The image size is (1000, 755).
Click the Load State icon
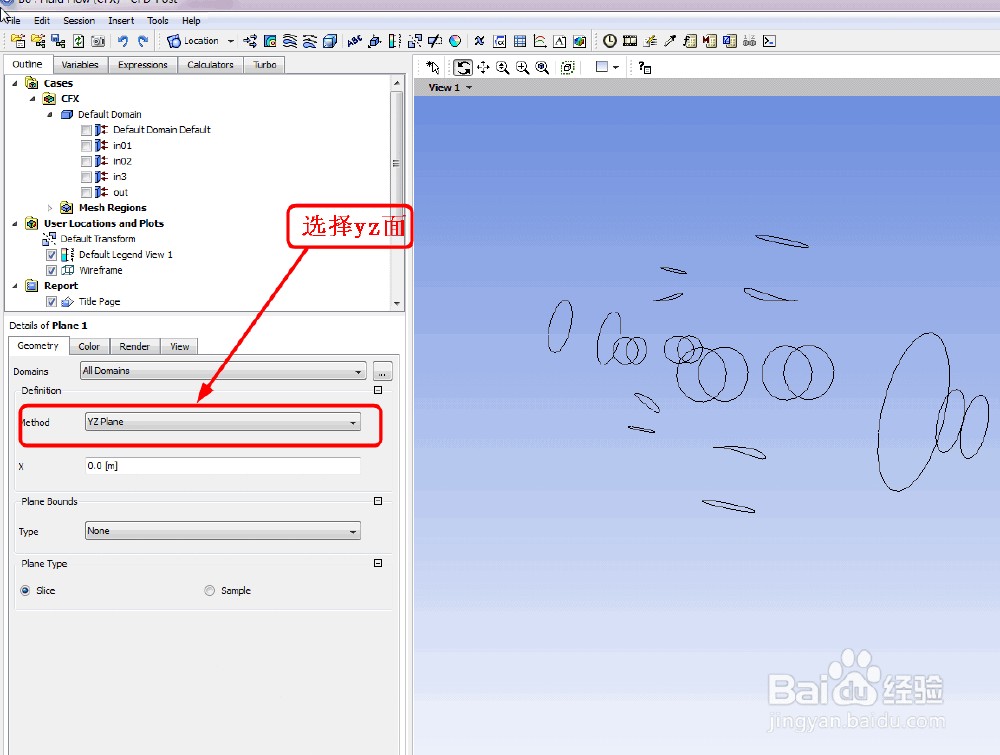pyautogui.click(x=38, y=41)
